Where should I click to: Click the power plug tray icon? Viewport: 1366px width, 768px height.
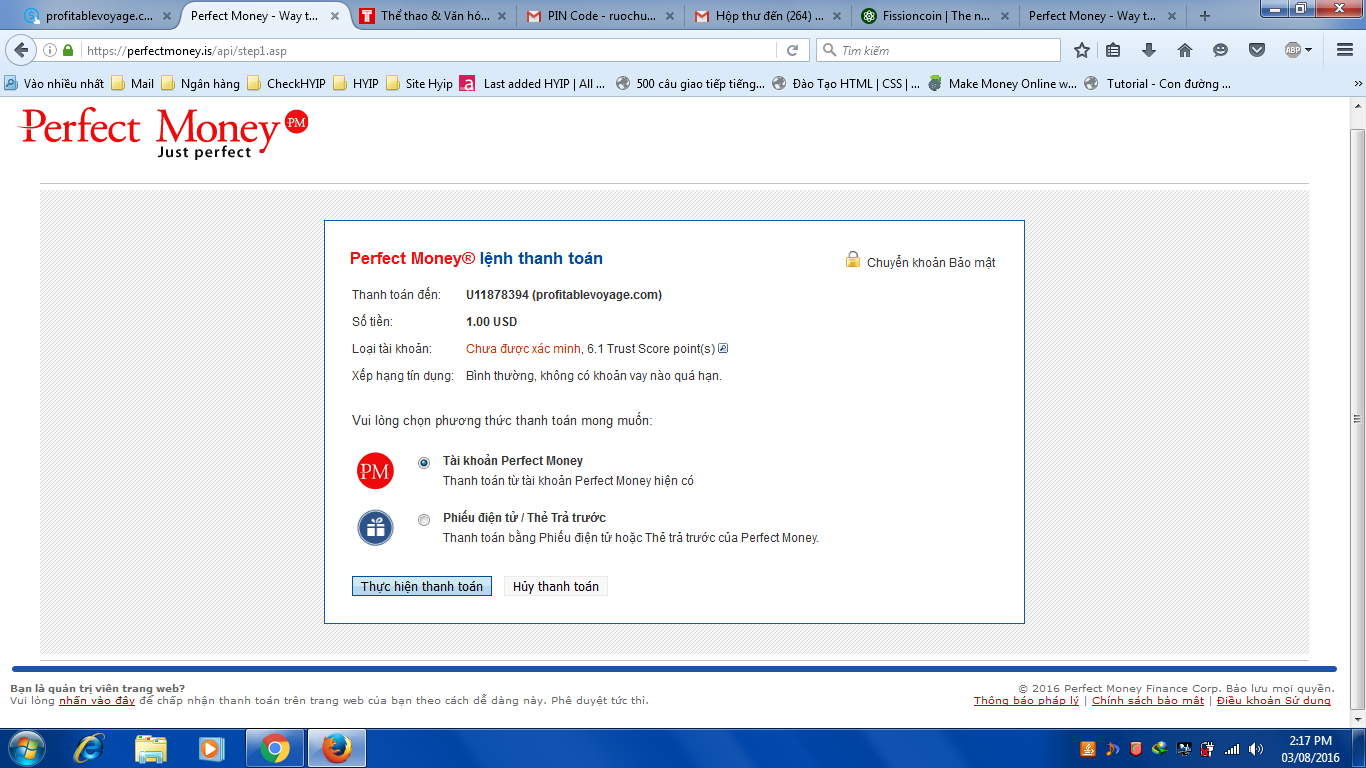click(1208, 748)
